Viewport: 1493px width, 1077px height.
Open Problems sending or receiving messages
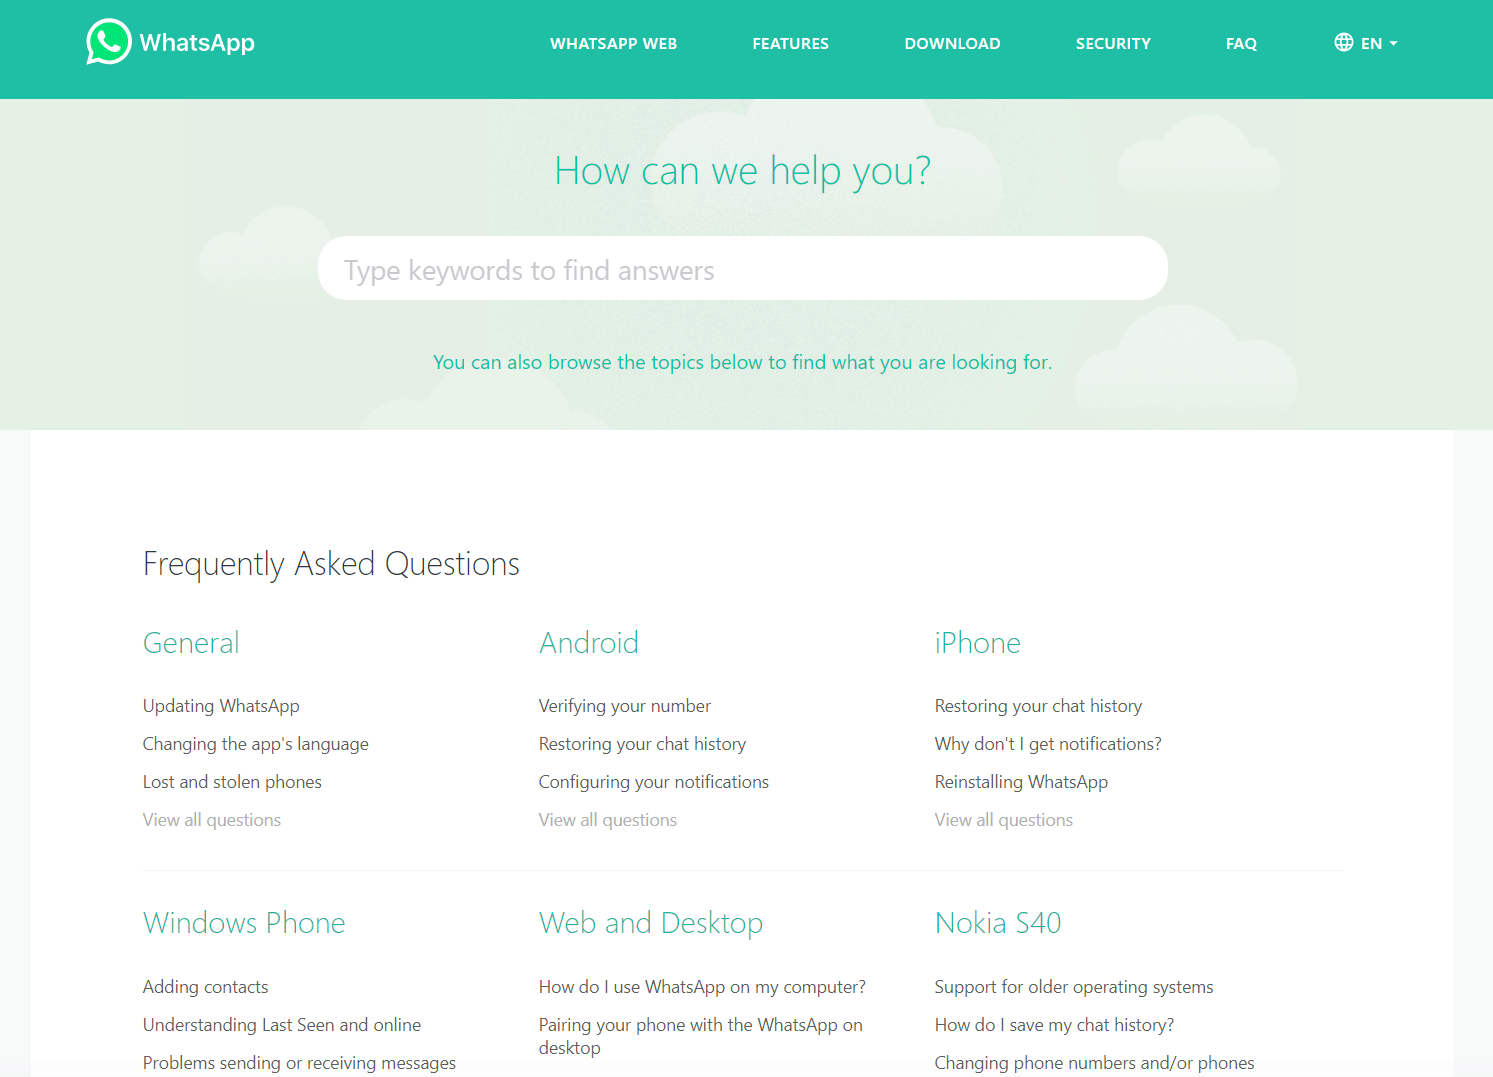point(299,1063)
